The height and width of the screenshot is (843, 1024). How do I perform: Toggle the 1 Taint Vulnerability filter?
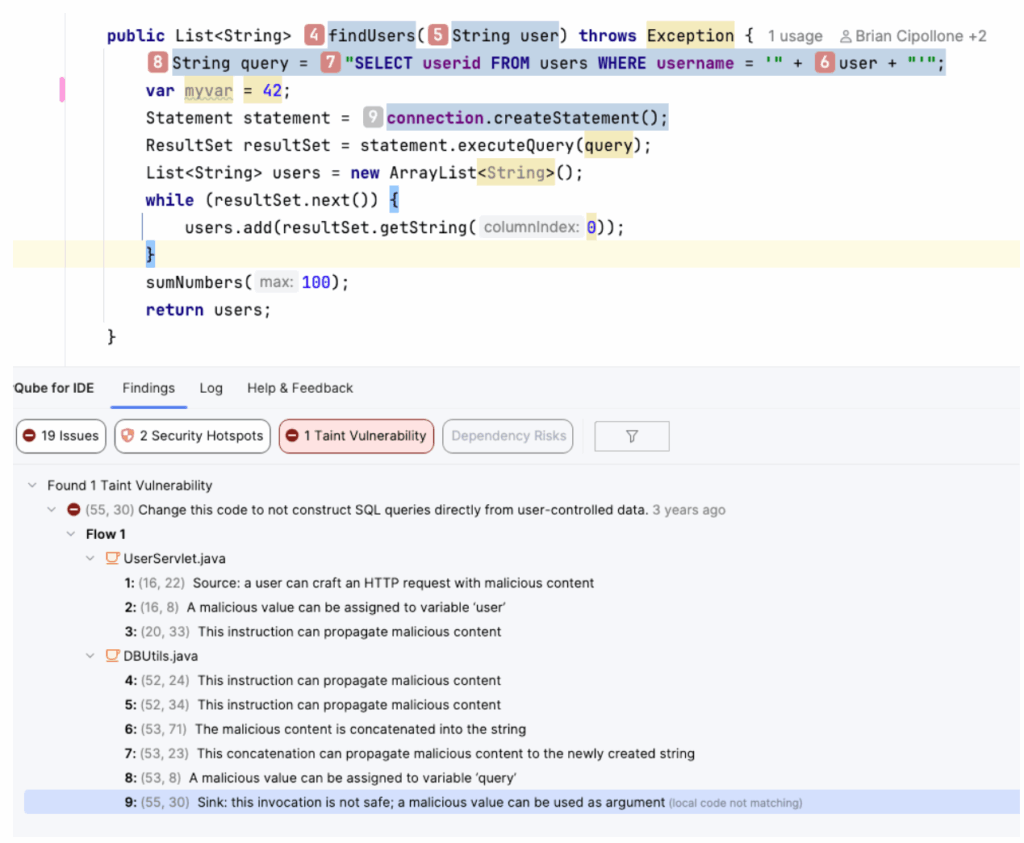coord(356,436)
